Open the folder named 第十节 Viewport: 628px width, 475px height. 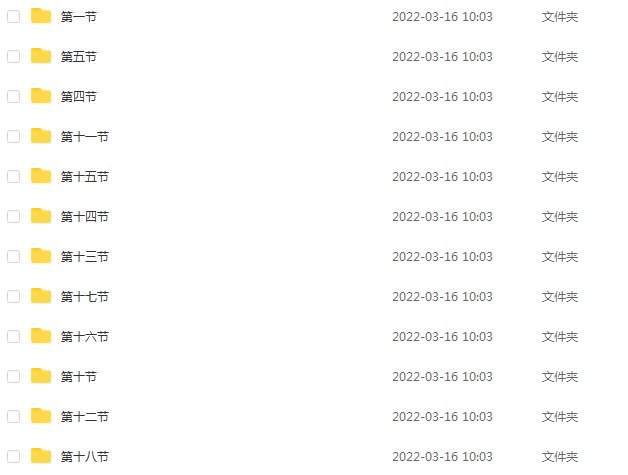(x=78, y=377)
